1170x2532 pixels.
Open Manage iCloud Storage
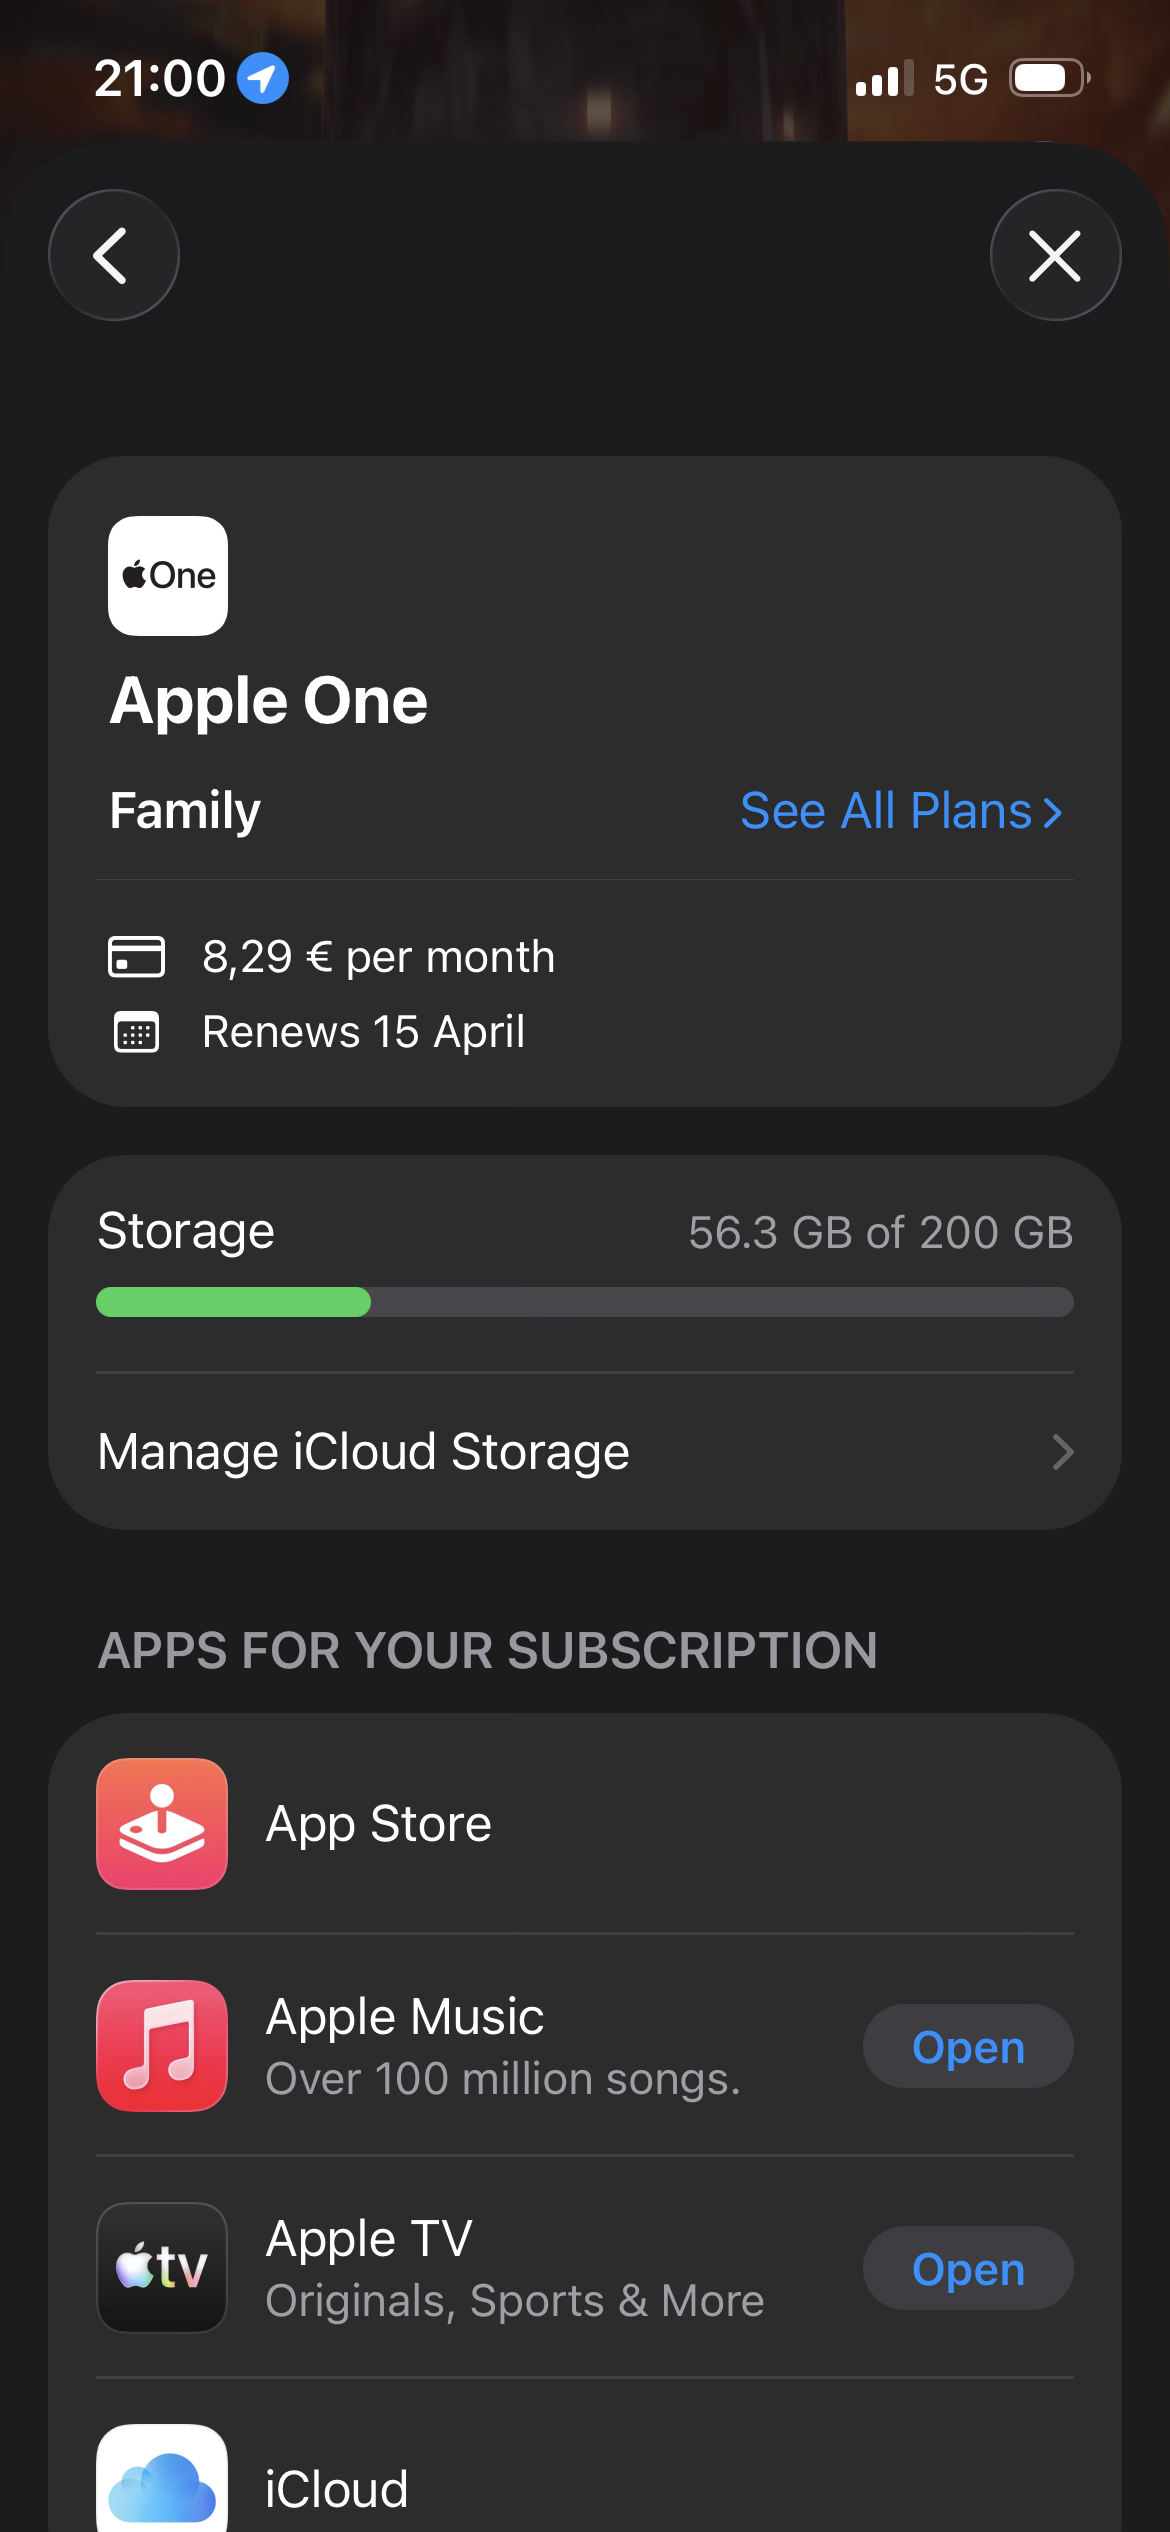[364, 1452]
